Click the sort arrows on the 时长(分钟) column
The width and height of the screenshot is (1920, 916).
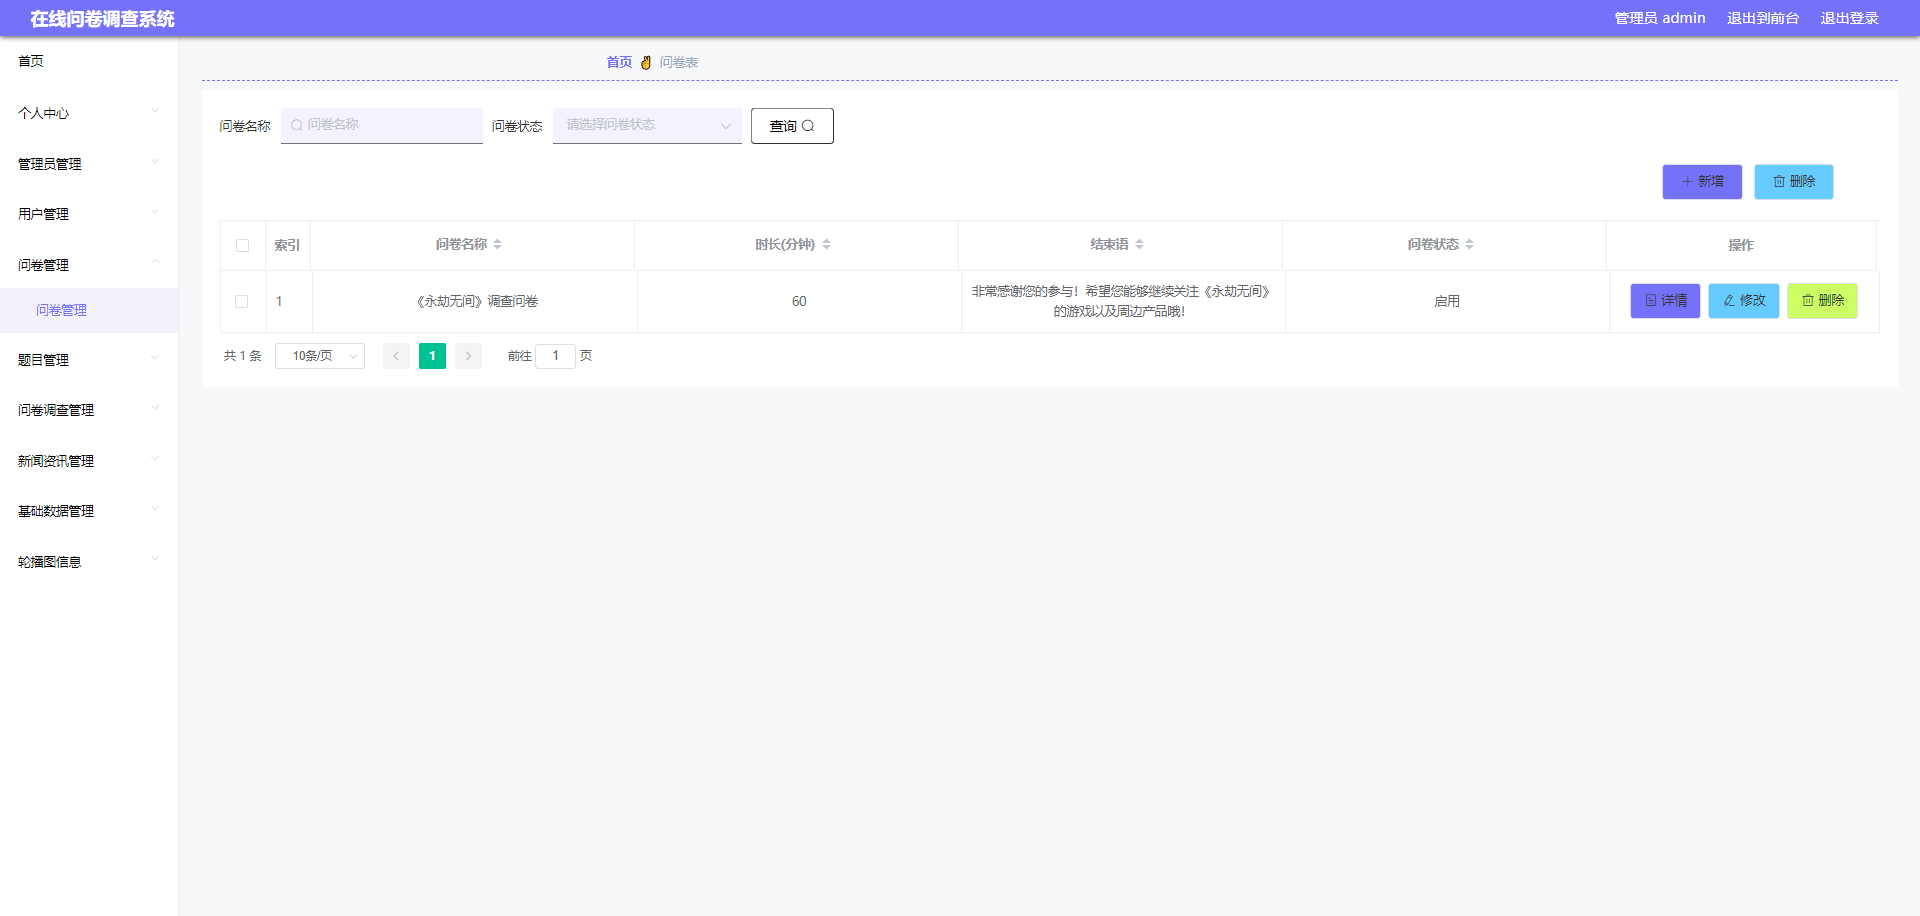coord(828,243)
